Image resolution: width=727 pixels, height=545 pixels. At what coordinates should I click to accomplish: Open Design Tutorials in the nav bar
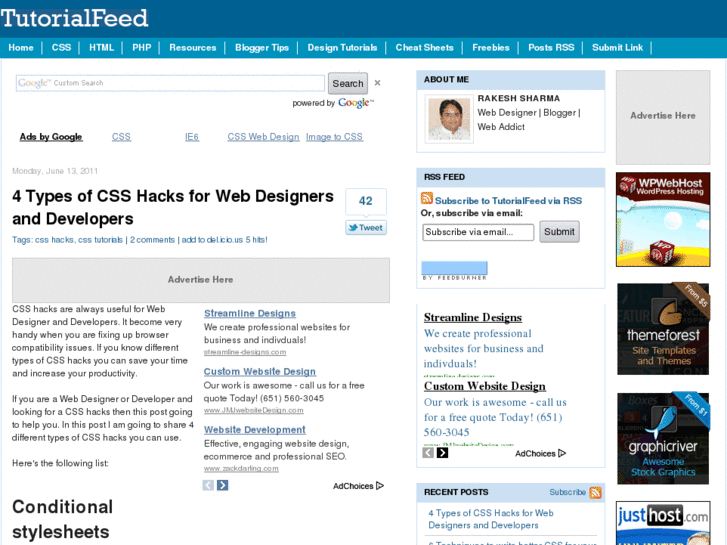click(342, 48)
